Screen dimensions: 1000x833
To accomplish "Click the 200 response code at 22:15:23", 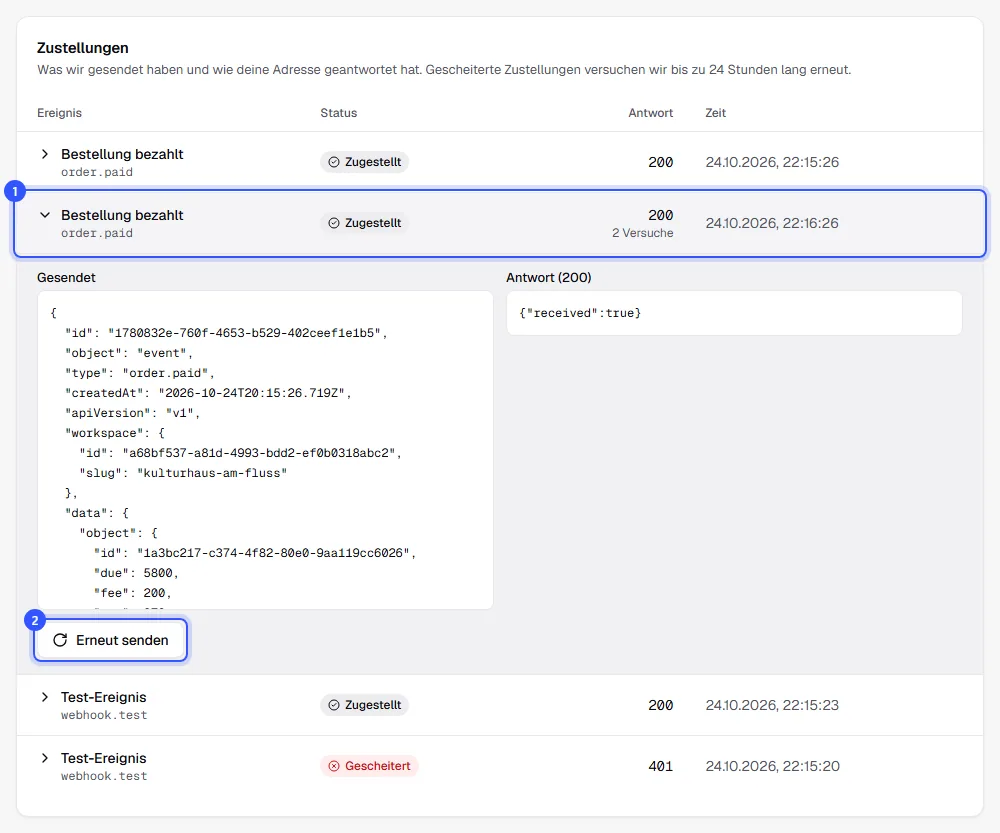I will point(661,705).
